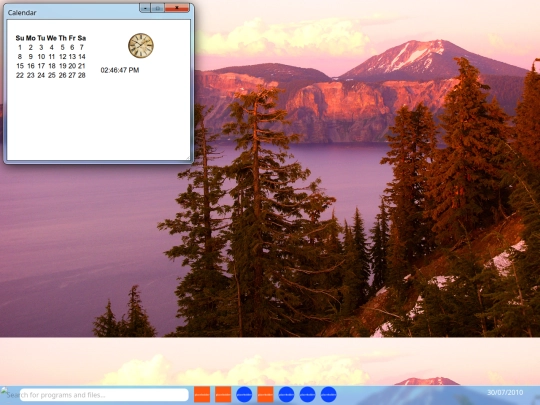Click the taskbar date 30/07/2010
This screenshot has width=540, height=405.
coord(505,392)
